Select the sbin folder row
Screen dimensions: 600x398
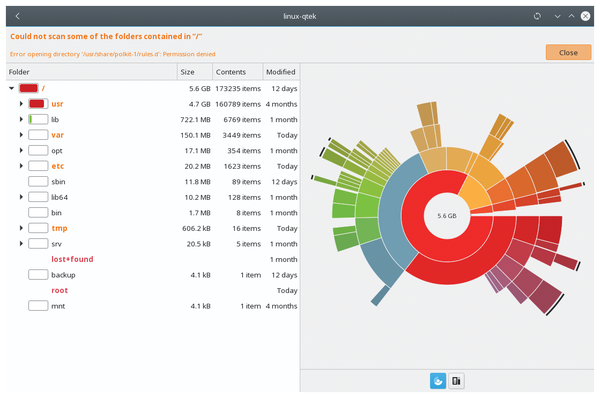152,181
